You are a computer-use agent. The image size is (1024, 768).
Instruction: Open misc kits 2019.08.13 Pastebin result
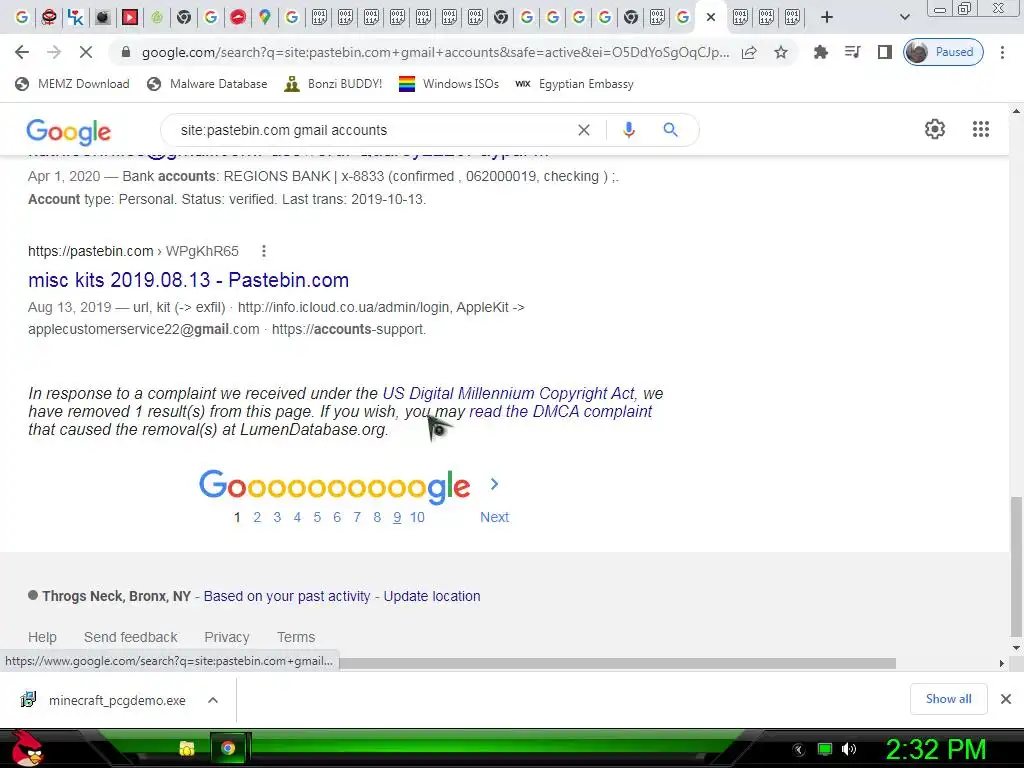(x=188, y=280)
